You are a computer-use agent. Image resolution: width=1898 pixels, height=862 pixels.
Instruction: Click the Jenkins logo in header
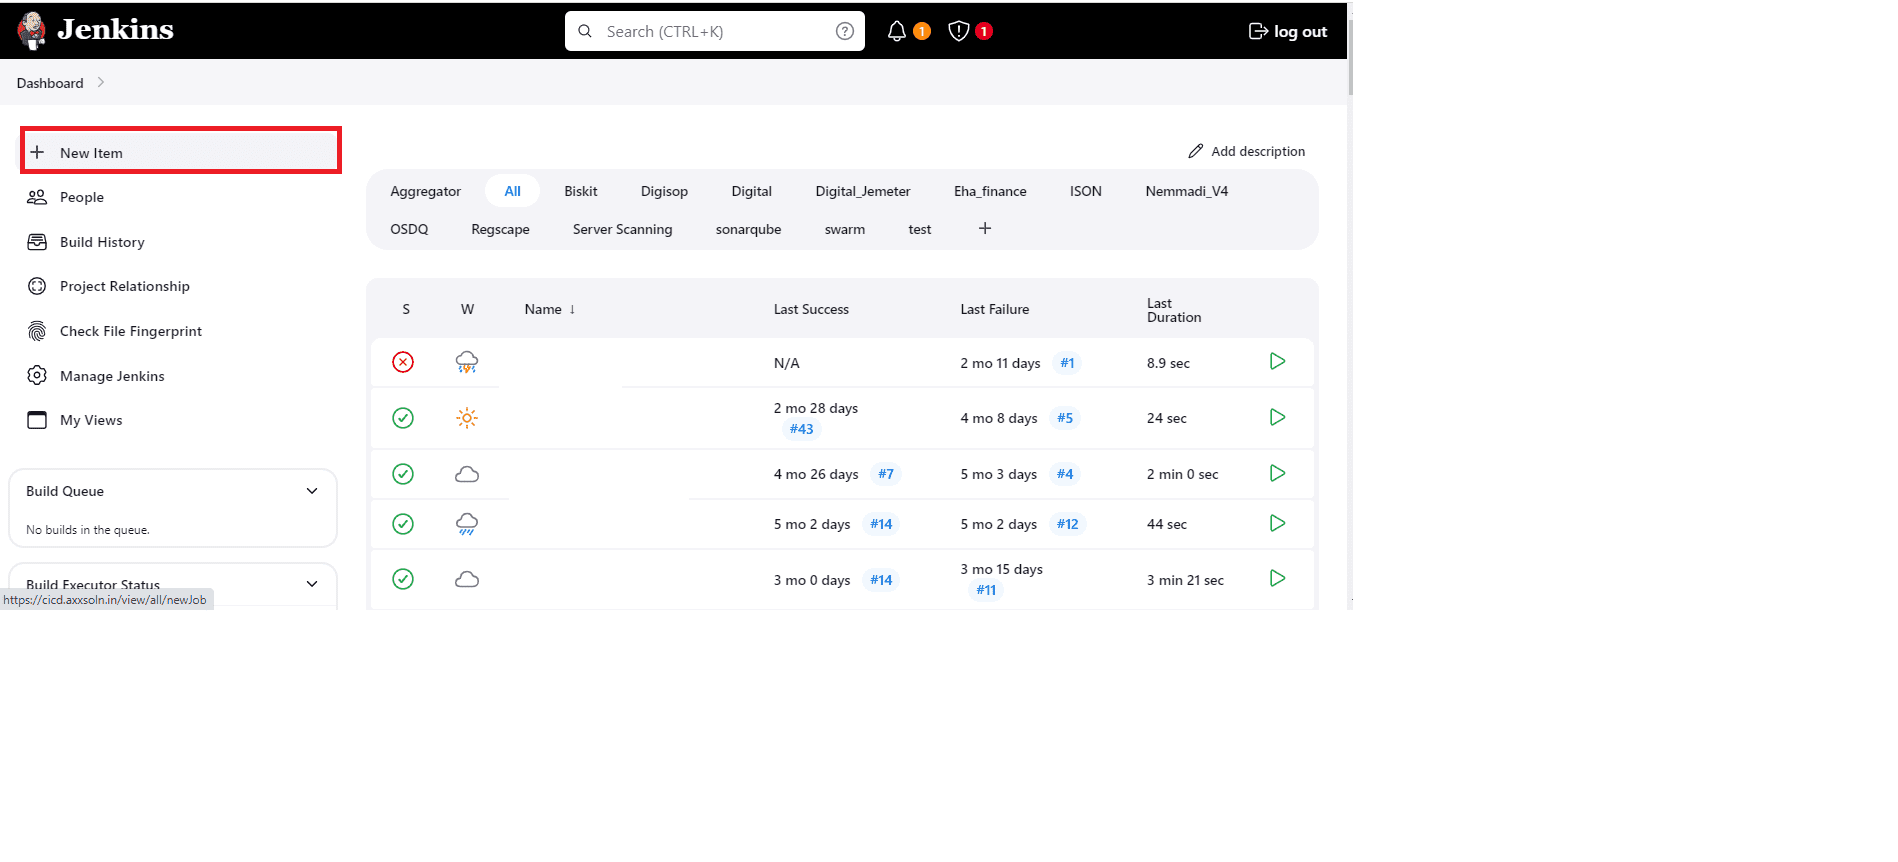(x=95, y=30)
